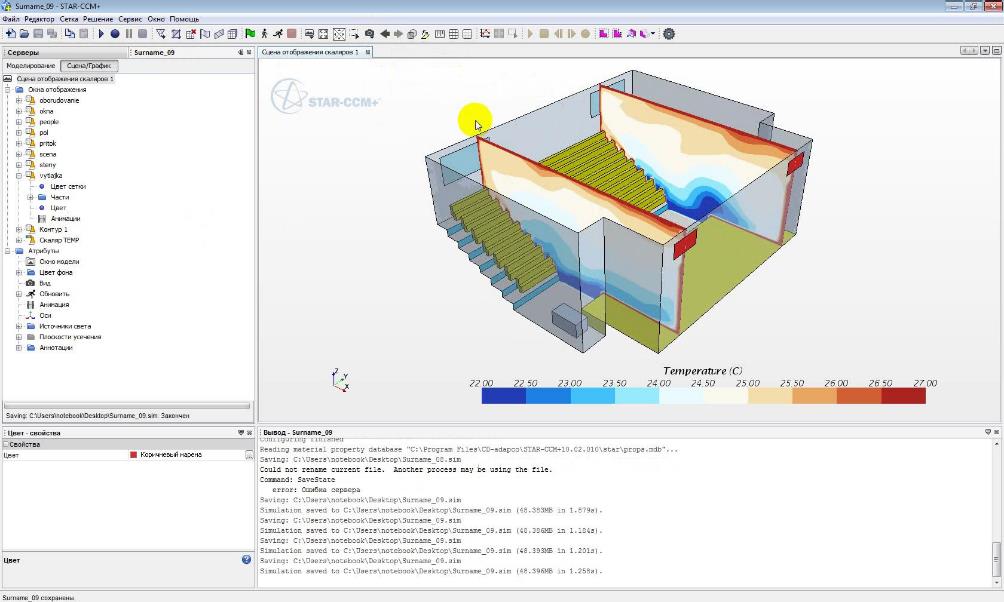This screenshot has height=602, width=1004.
Task: Expand the Источники света folder
Action: tap(18, 326)
